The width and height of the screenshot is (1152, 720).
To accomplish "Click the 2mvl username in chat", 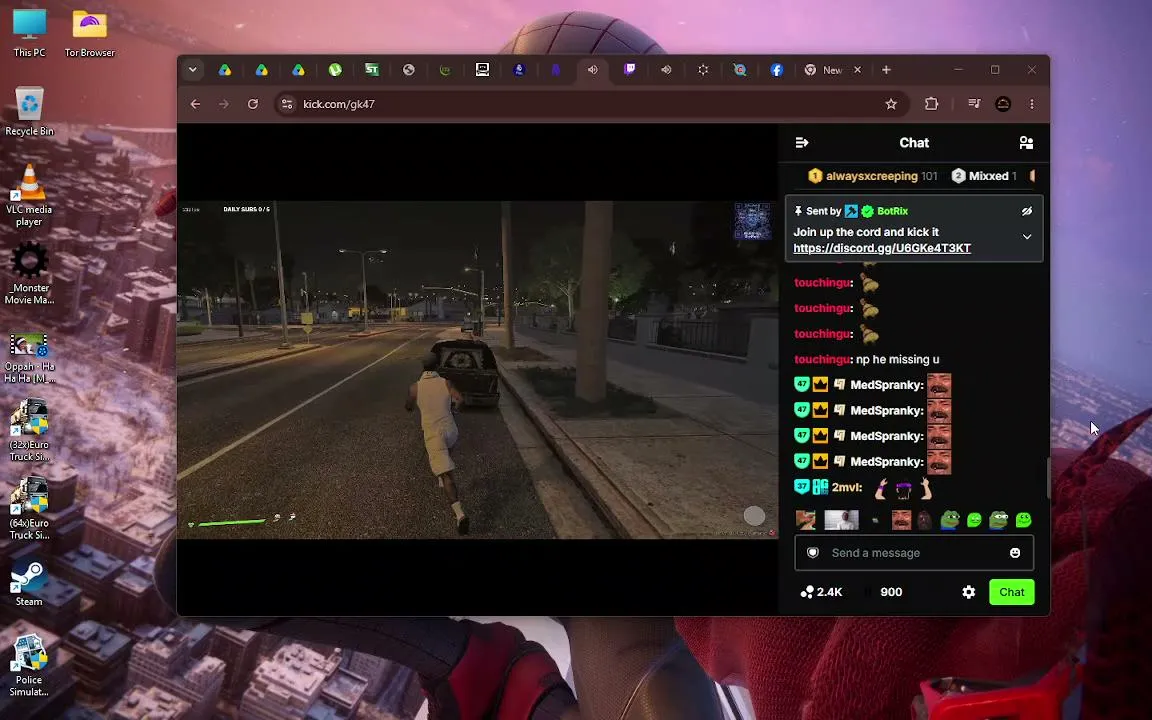I will coord(846,487).
